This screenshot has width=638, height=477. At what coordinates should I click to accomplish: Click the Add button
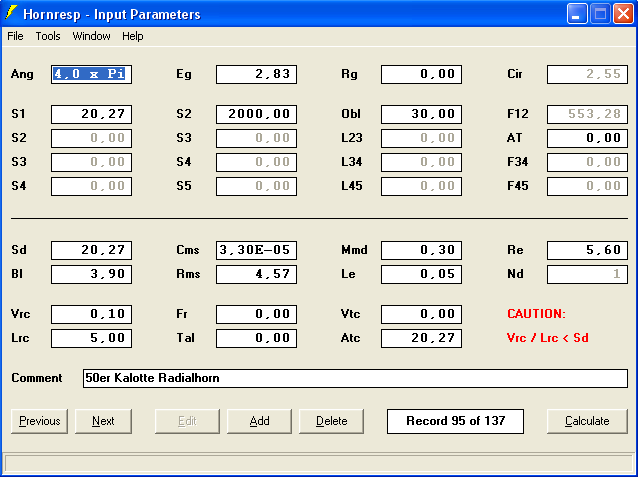259,421
